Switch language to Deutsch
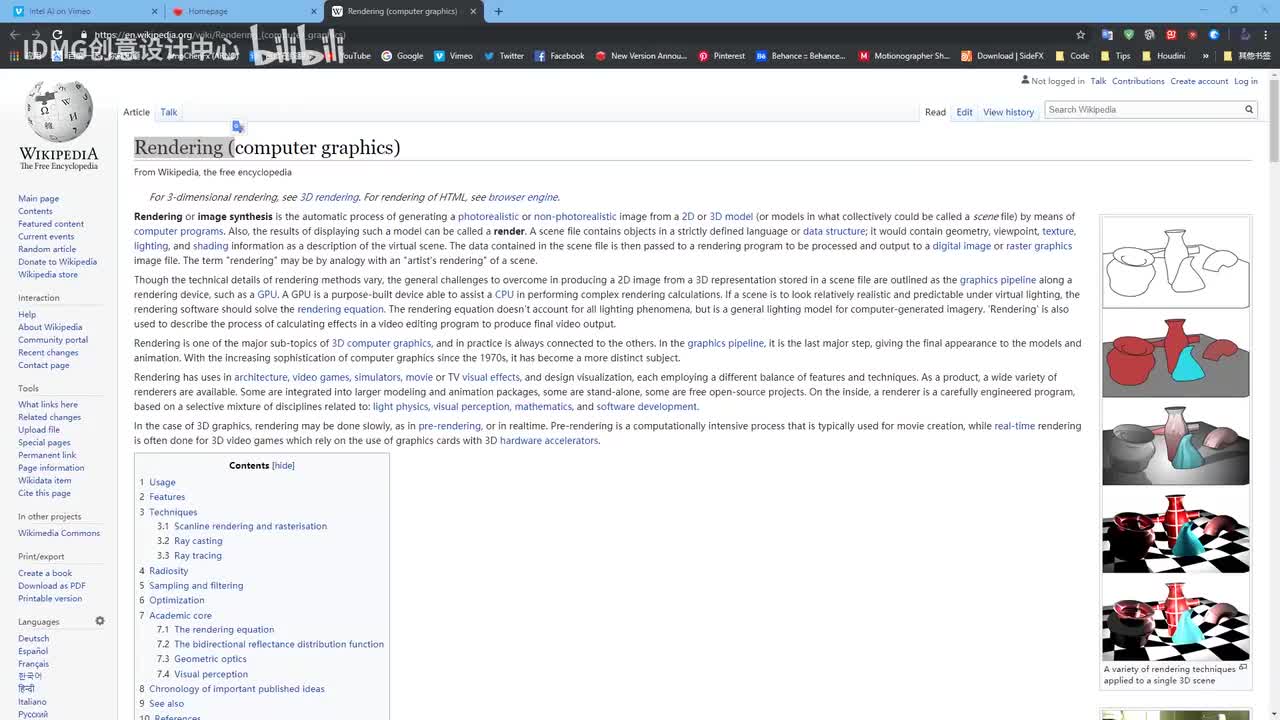 tap(33, 639)
